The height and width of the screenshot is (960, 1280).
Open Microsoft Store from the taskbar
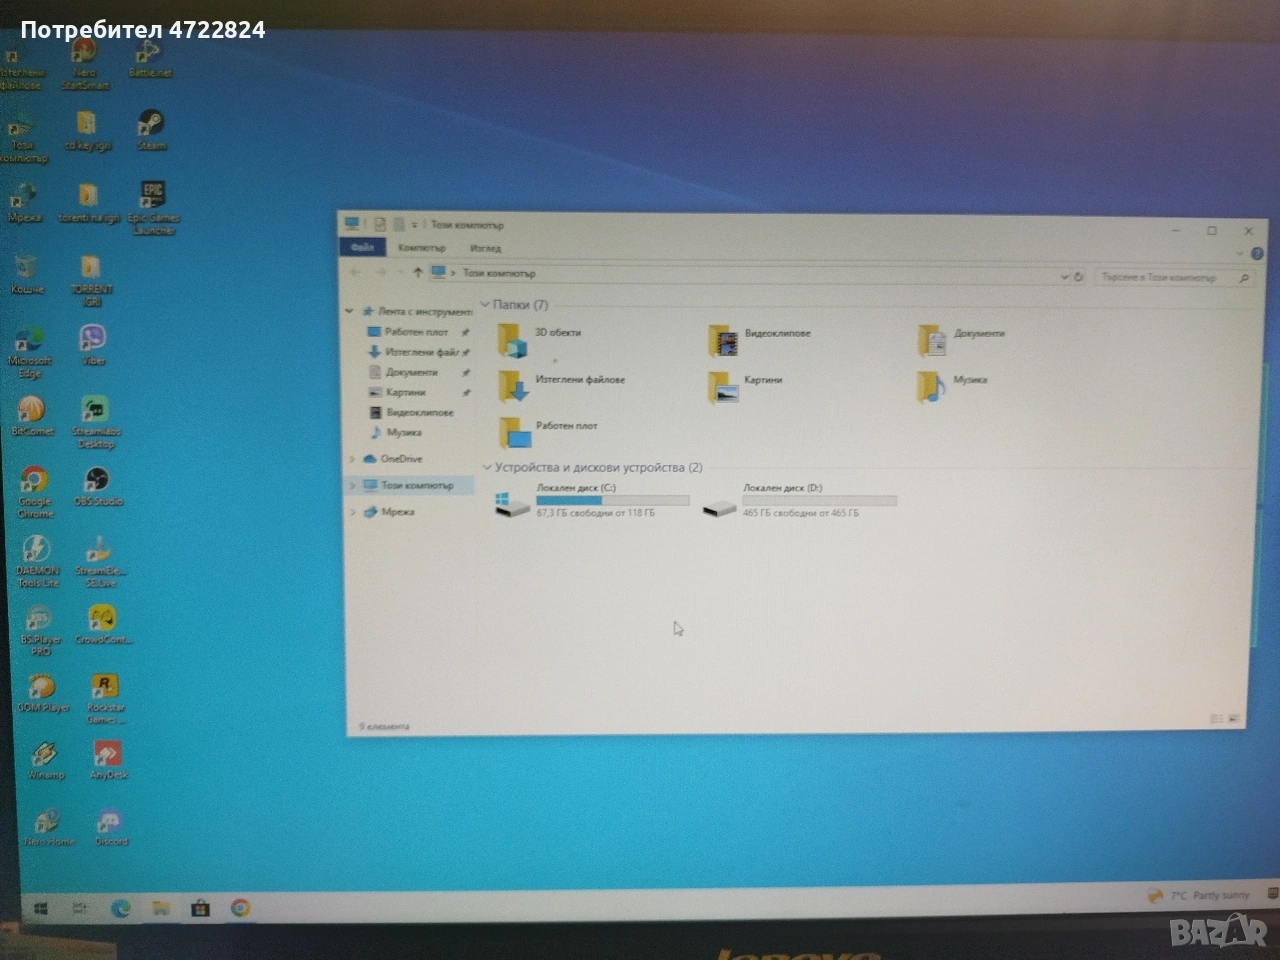[x=200, y=909]
